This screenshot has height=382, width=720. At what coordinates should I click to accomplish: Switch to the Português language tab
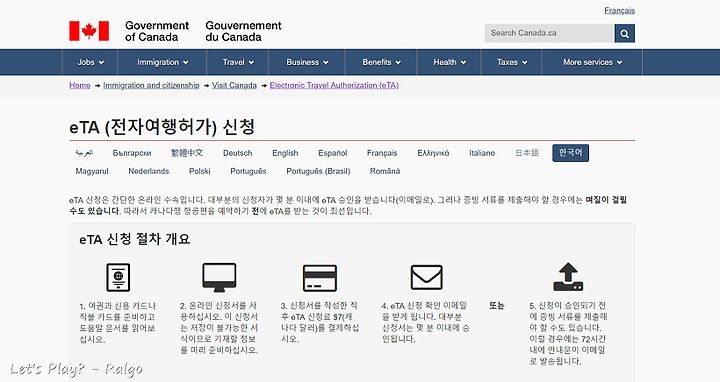click(x=248, y=171)
